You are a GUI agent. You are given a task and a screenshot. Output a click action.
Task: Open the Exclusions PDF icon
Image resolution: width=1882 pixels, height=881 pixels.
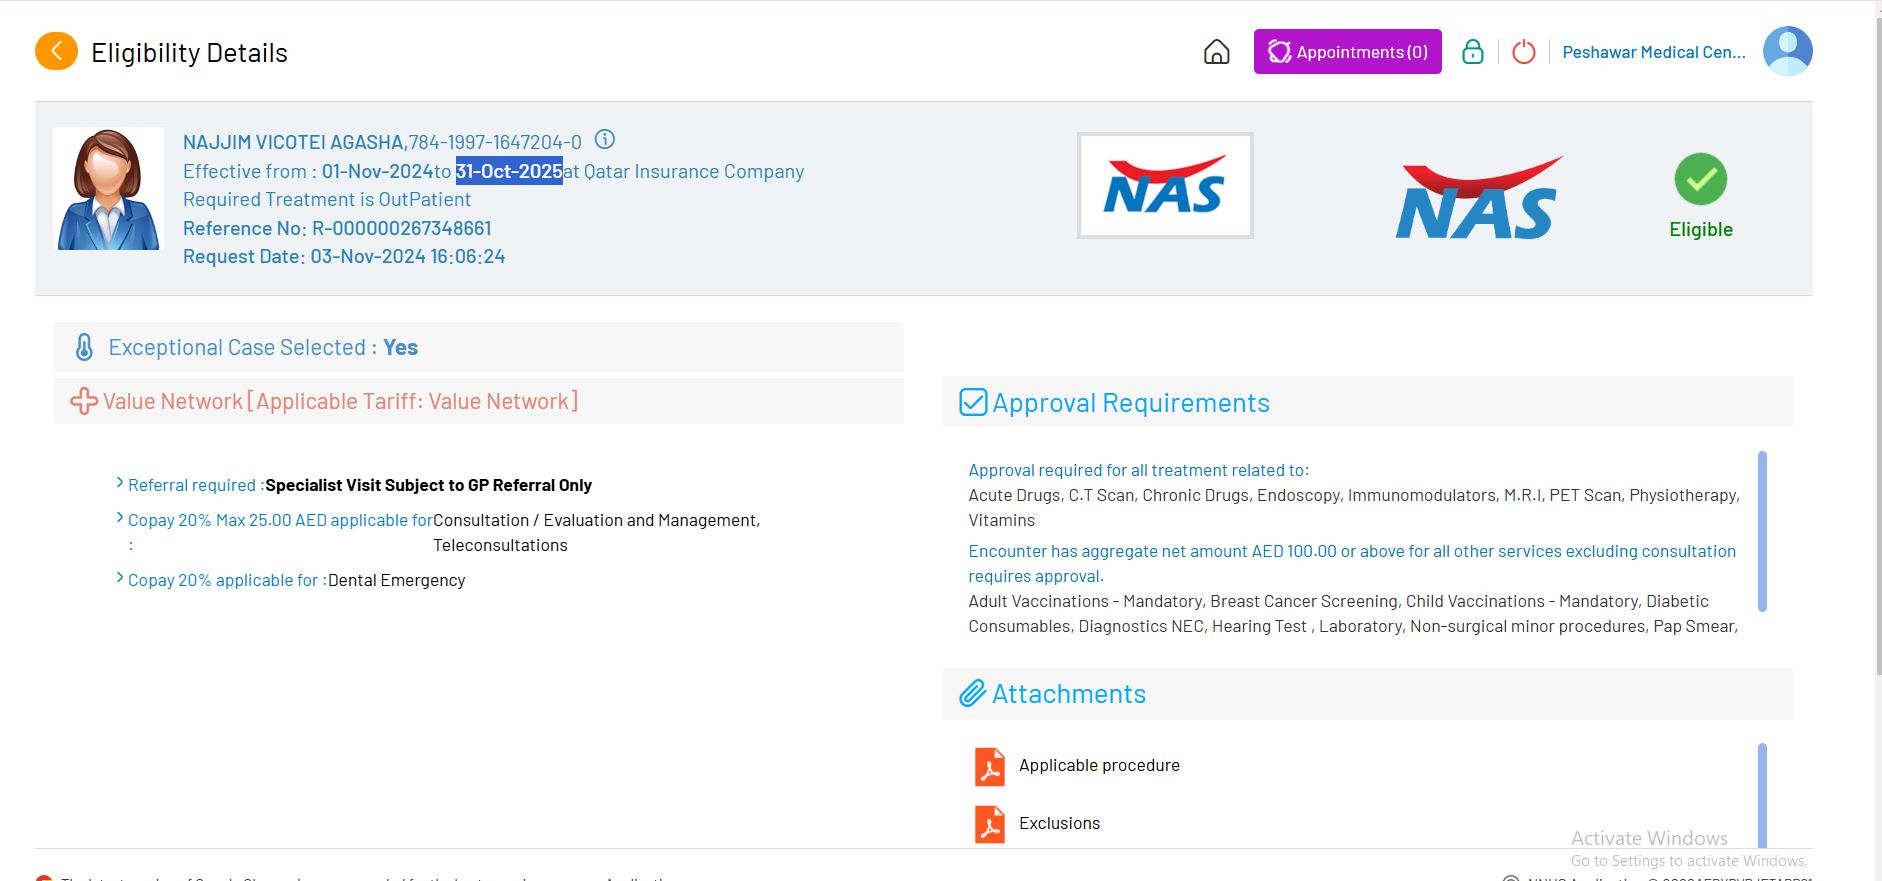pos(989,824)
